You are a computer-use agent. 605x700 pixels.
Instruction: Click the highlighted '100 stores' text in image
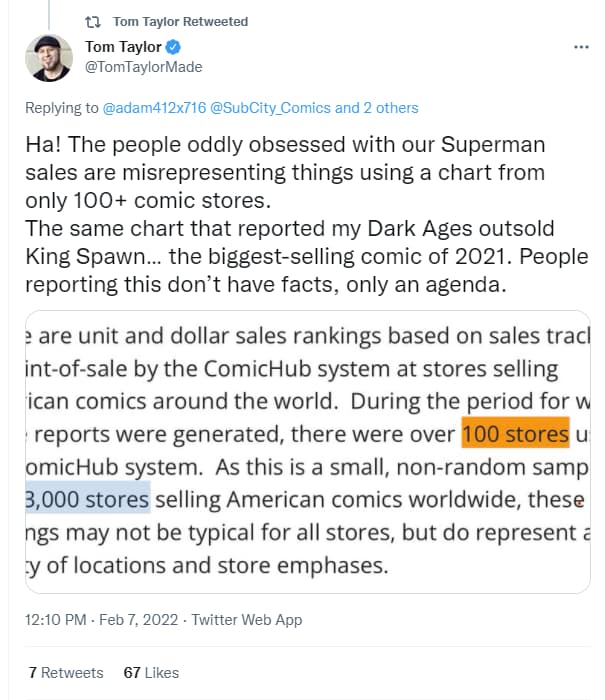[x=515, y=433]
